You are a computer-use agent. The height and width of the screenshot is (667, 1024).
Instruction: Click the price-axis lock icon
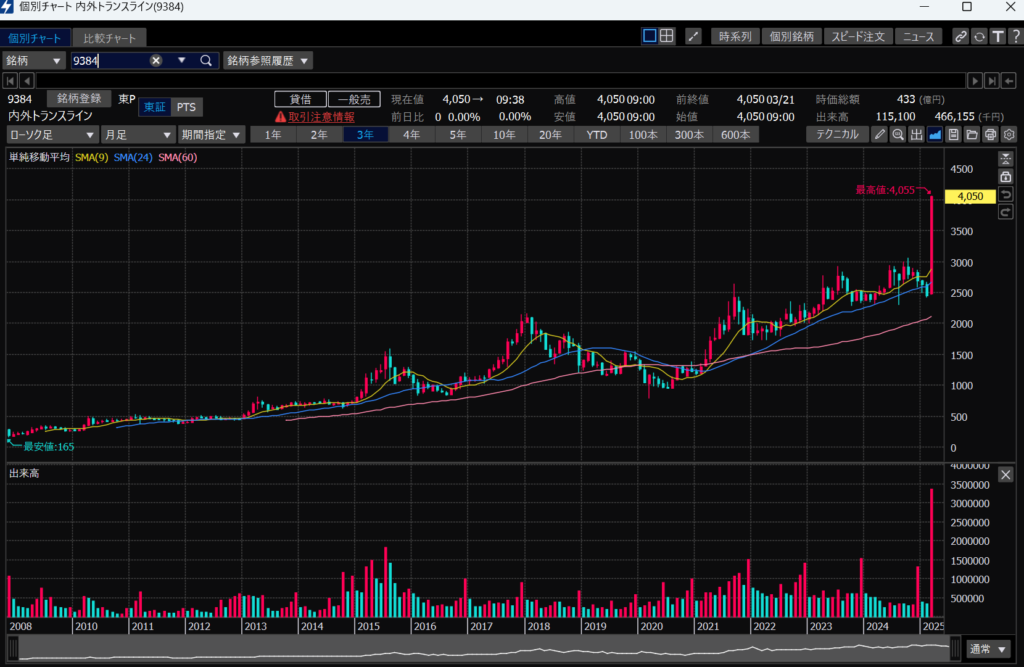coord(1005,177)
